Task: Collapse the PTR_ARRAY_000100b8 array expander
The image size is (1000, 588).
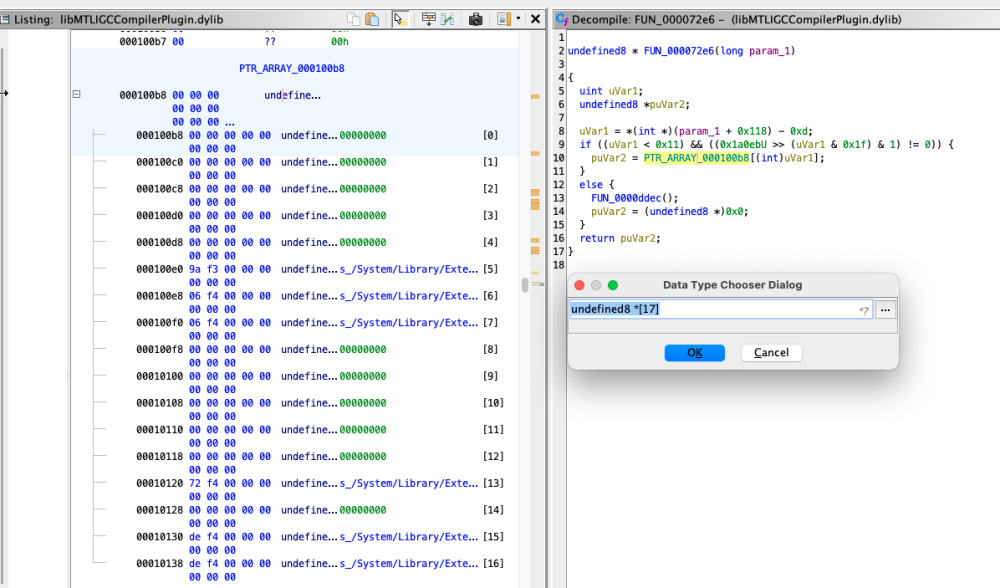Action: (x=77, y=94)
